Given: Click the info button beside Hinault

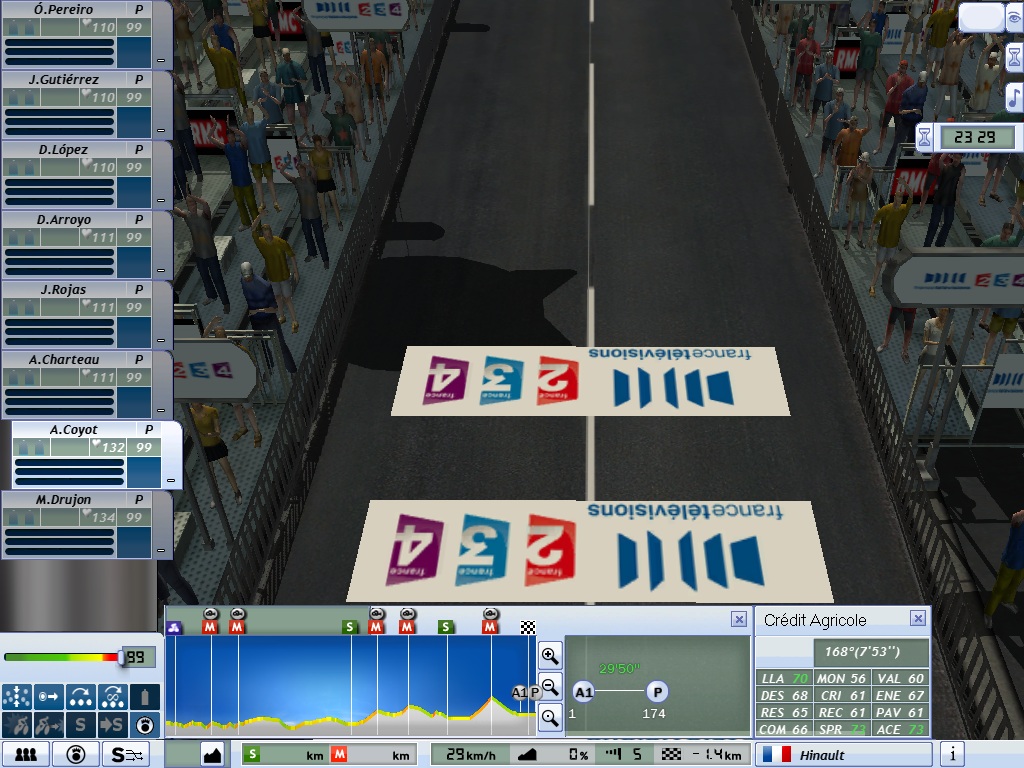Looking at the screenshot, I should 952,754.
